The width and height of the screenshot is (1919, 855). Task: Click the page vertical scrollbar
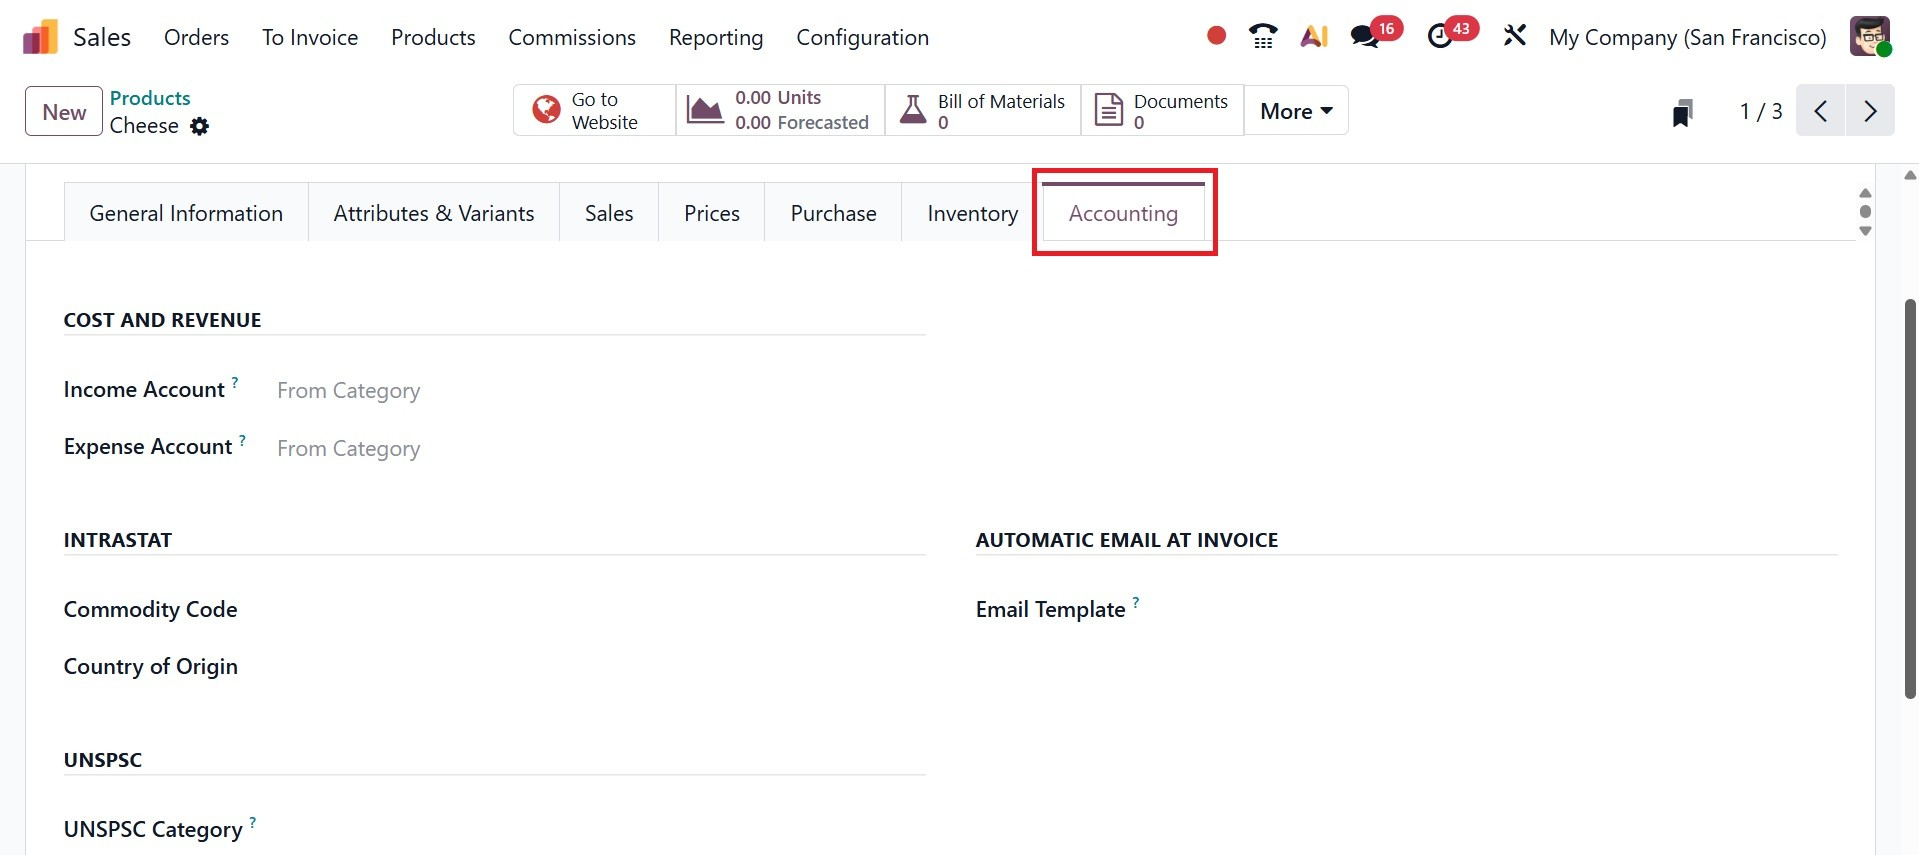[x=1910, y=500]
